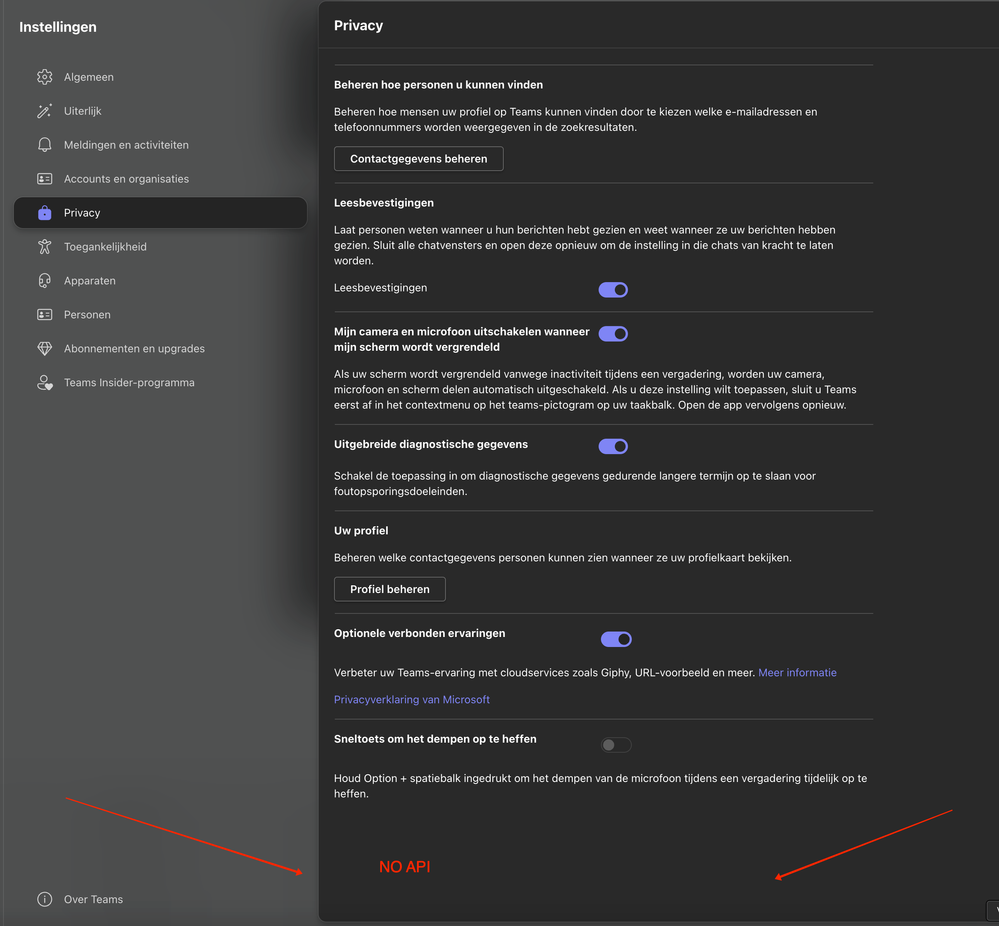Click heading Beheren hoe personen u kunnen vinden
Screen dimensions: 999x926
click(x=438, y=85)
